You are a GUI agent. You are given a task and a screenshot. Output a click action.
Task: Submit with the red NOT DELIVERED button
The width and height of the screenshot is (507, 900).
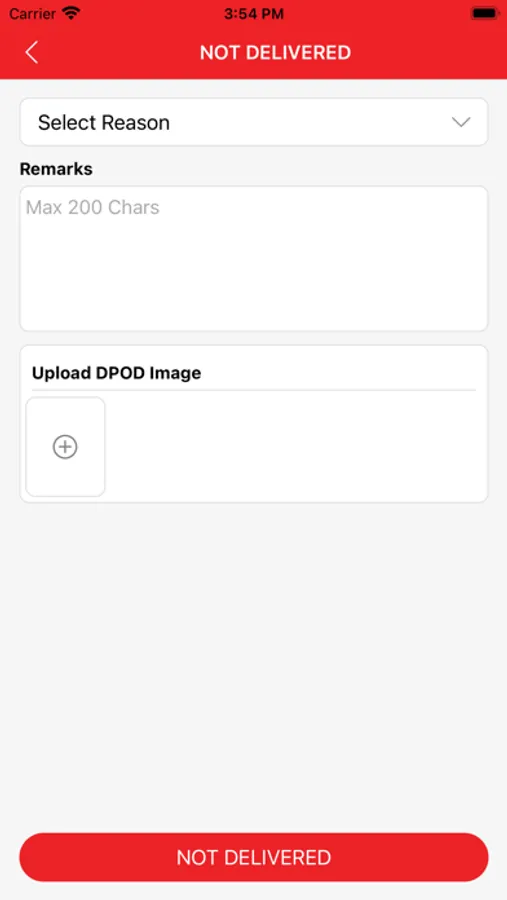tap(254, 857)
